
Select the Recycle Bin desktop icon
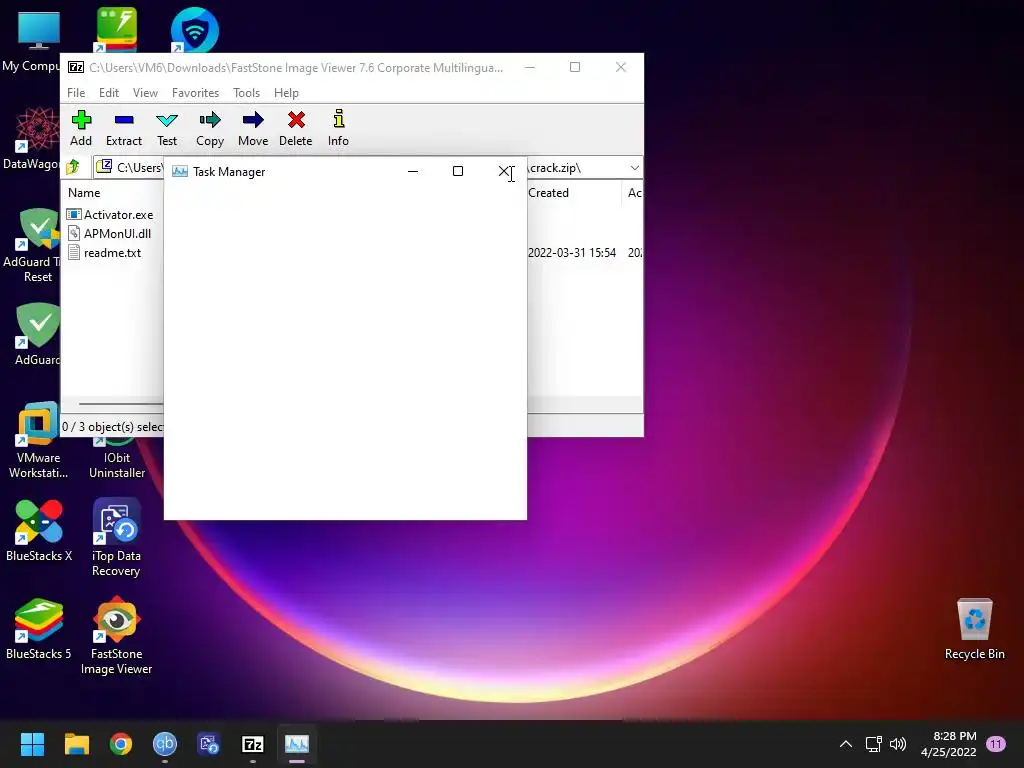[x=974, y=629]
